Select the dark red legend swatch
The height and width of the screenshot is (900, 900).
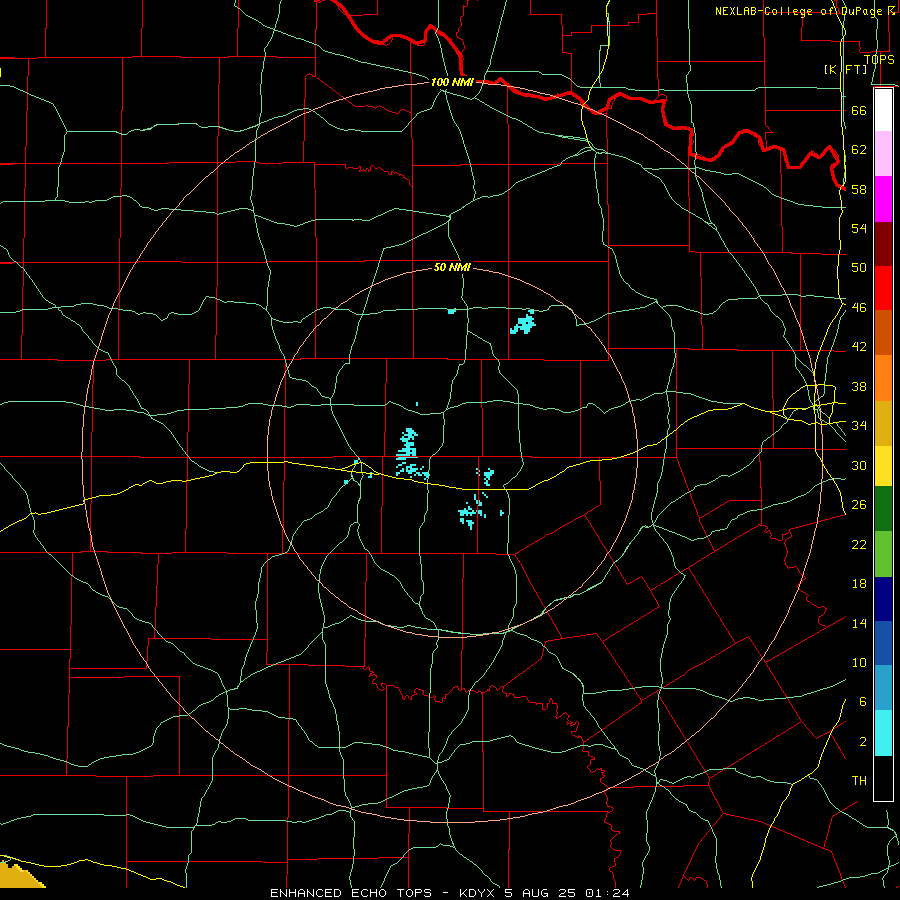(883, 244)
